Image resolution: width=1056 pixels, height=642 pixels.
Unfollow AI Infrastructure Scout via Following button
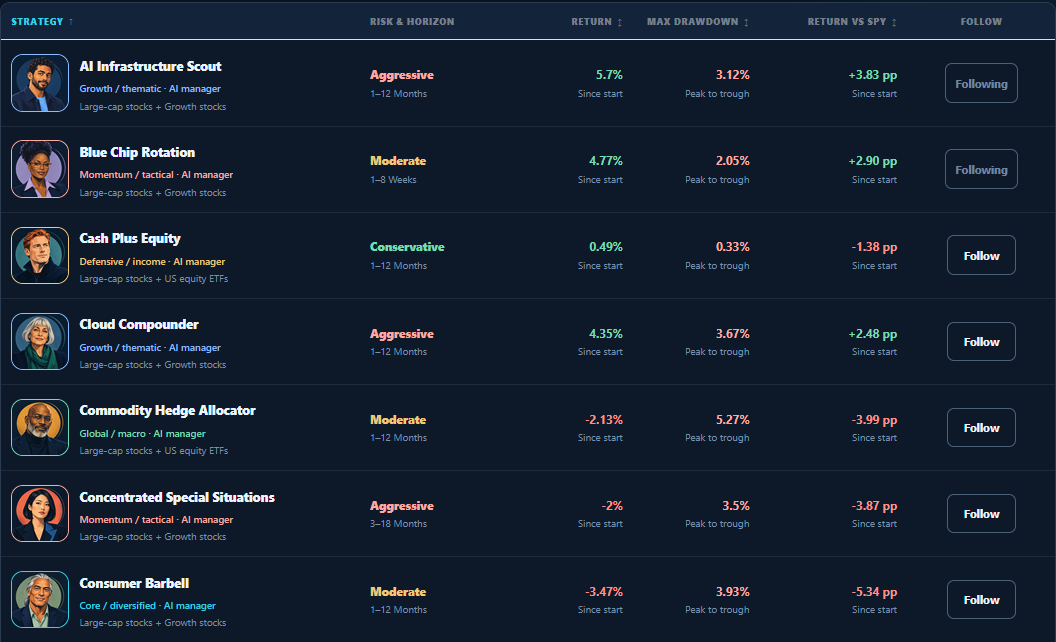[x=981, y=84]
